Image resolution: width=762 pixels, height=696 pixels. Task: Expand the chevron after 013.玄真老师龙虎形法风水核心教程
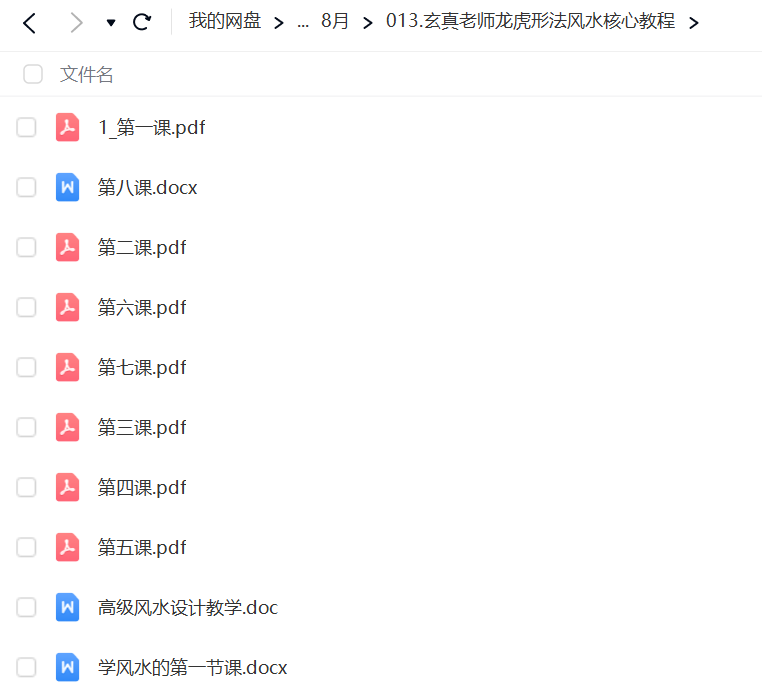click(694, 22)
